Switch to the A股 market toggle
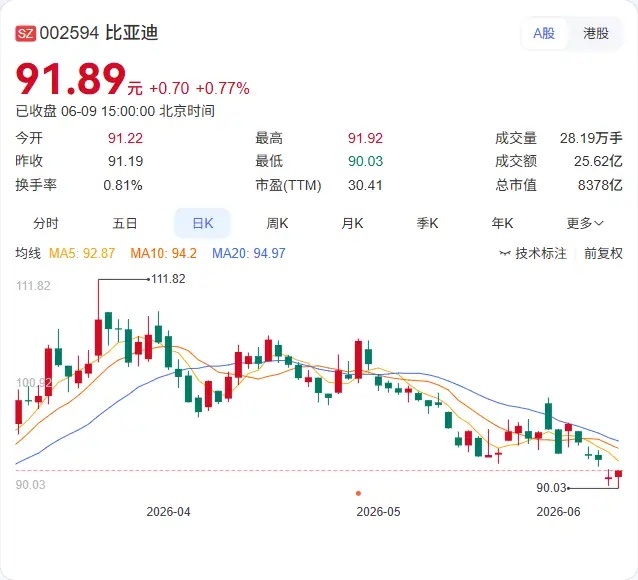638x580 pixels. pyautogui.click(x=544, y=33)
